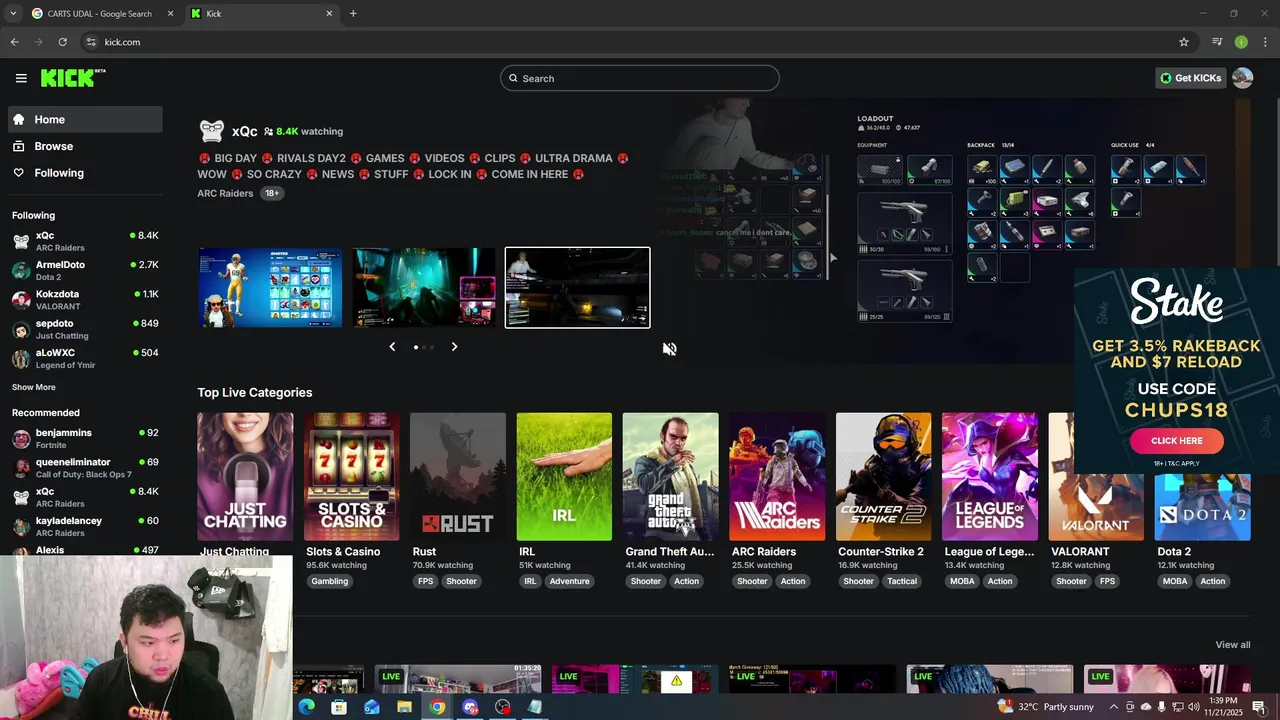
Task: Open a new browser tab
Action: [353, 14]
